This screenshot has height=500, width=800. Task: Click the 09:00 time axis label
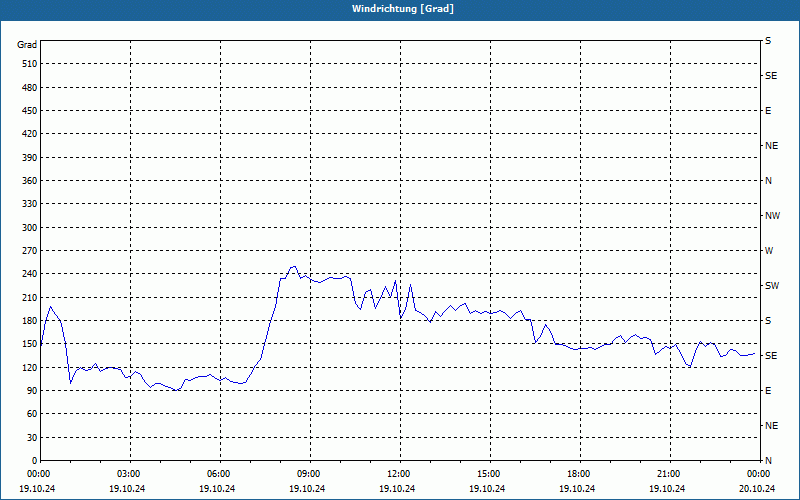pos(310,474)
